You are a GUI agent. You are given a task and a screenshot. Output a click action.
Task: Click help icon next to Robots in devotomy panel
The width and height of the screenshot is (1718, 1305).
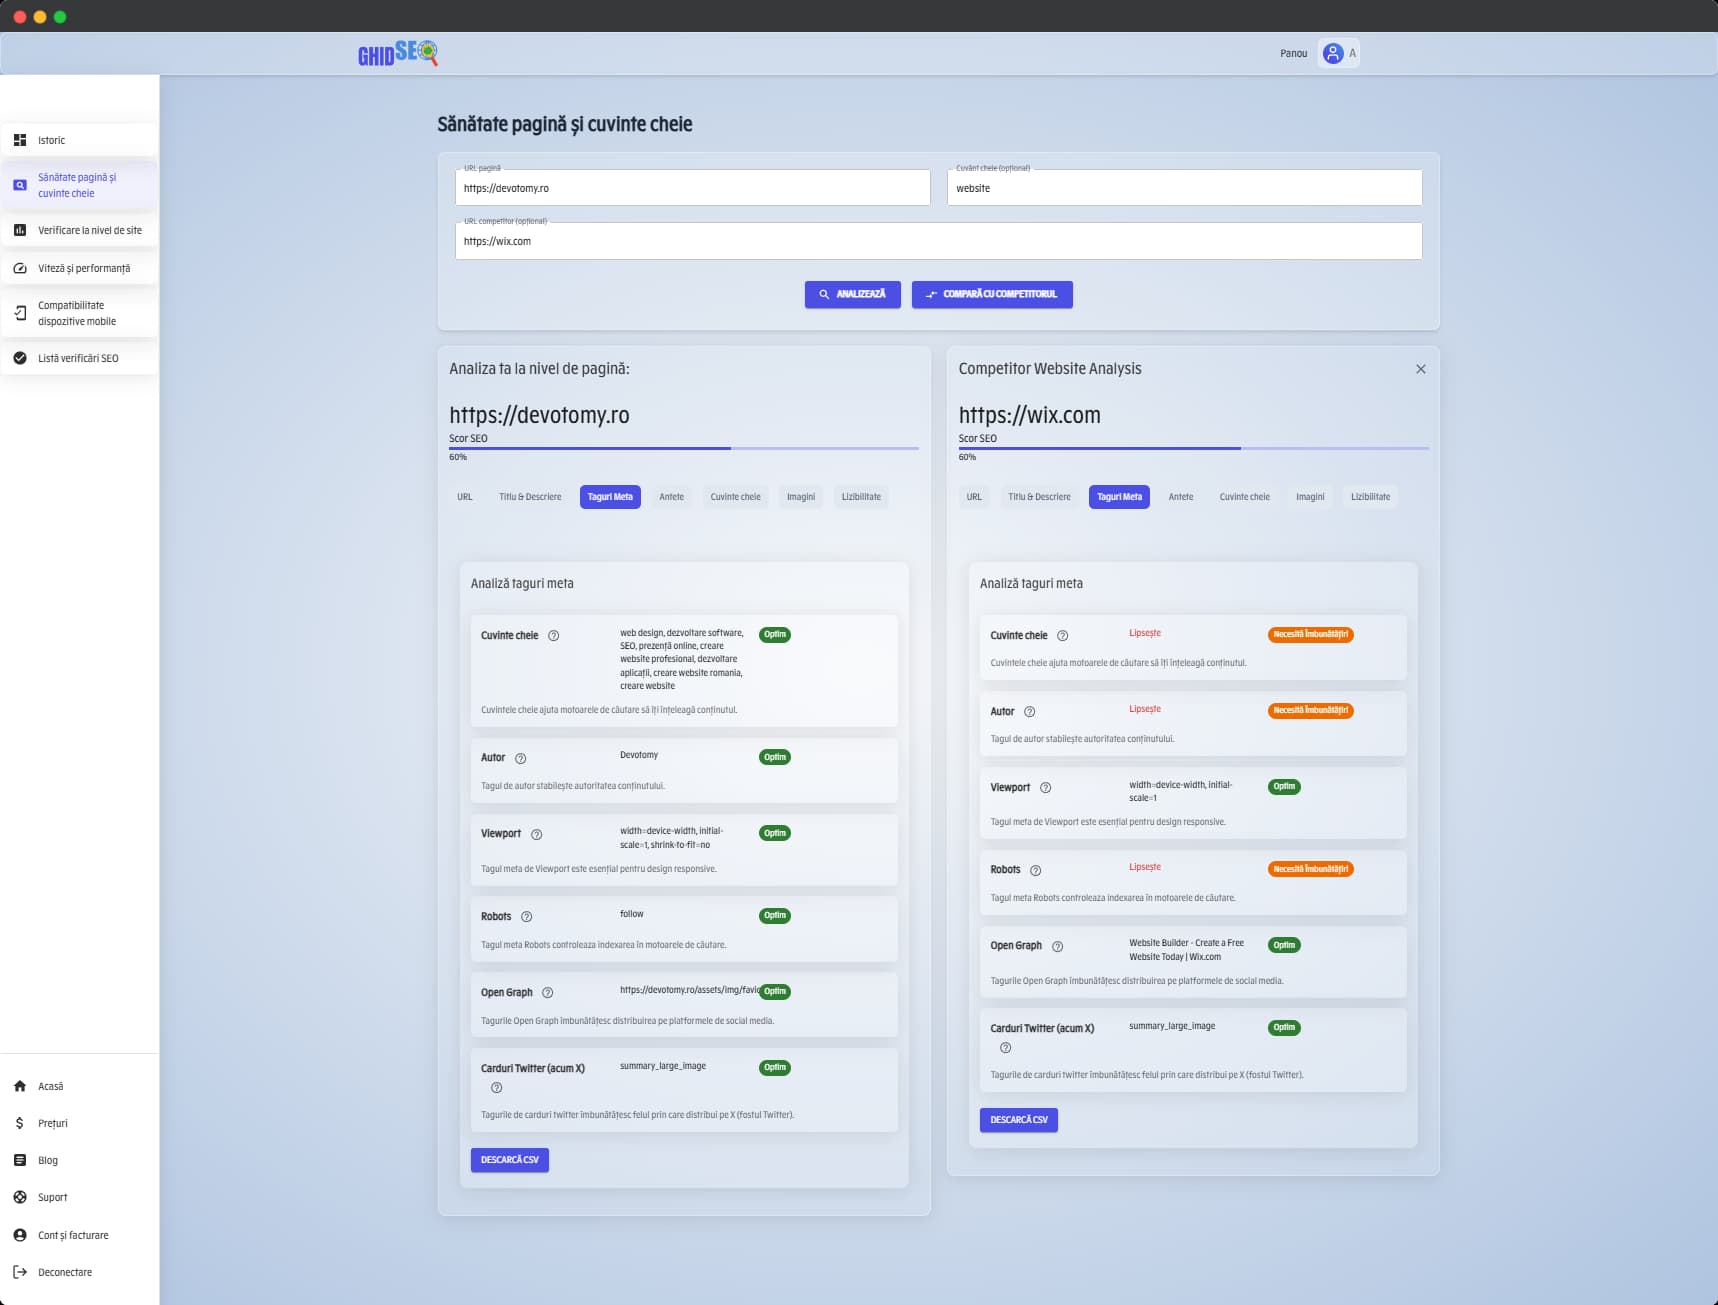tap(526, 917)
